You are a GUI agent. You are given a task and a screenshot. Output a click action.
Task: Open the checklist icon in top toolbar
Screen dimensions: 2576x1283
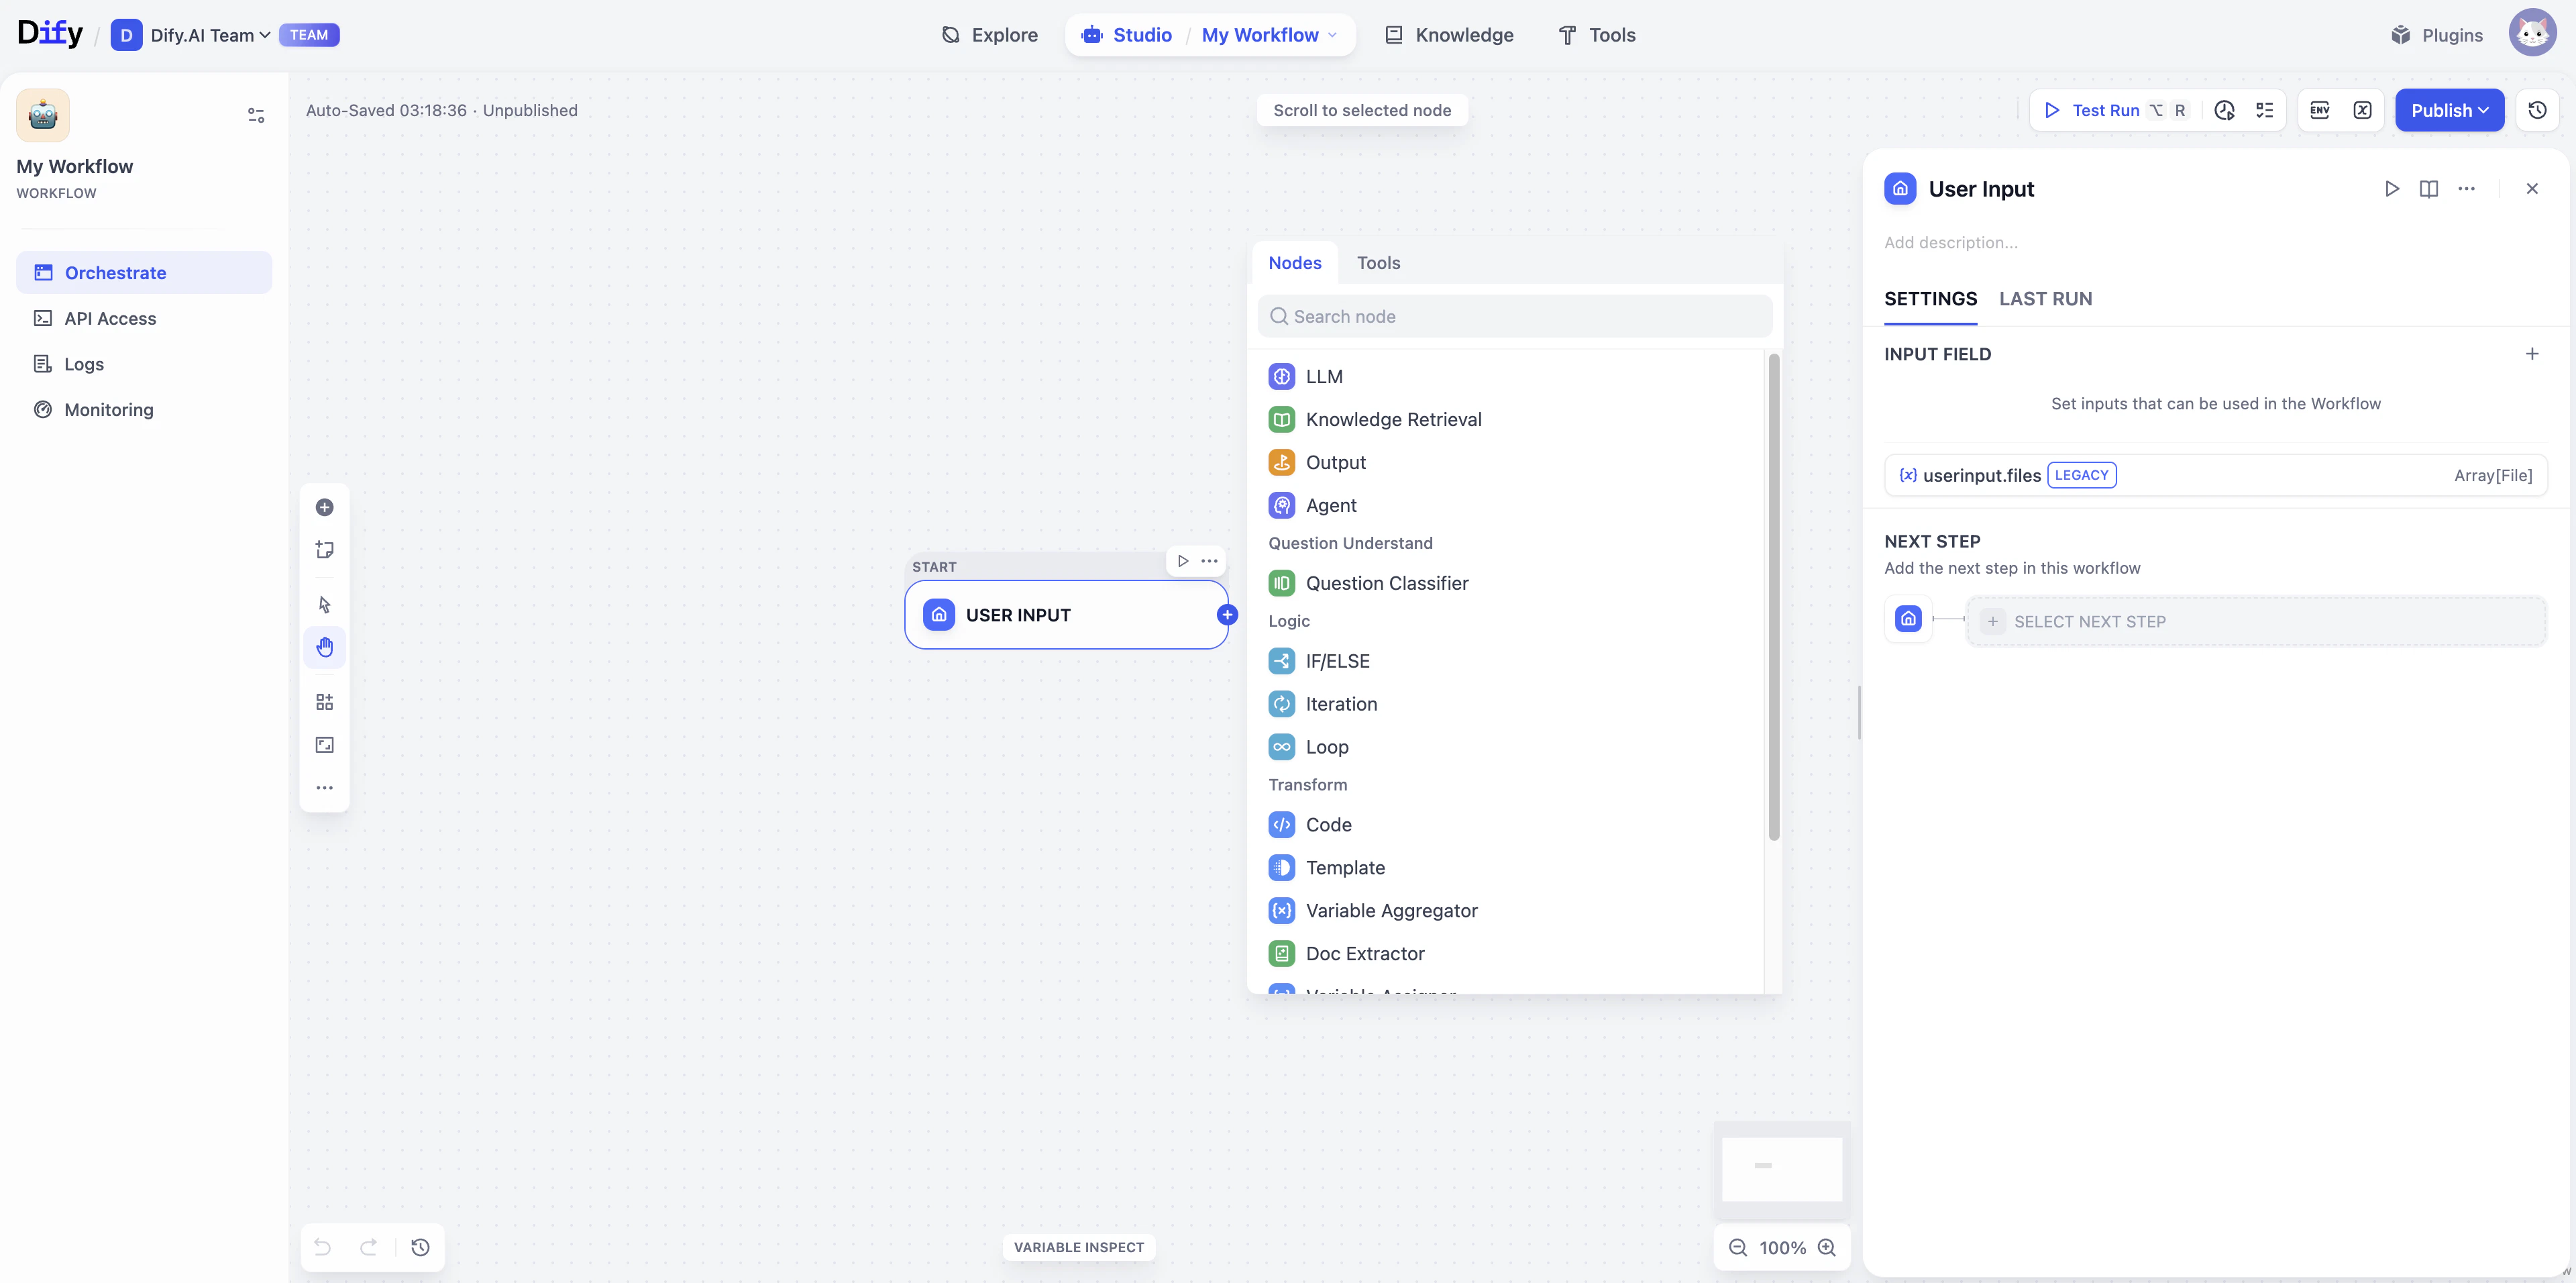pyautogui.click(x=2265, y=110)
